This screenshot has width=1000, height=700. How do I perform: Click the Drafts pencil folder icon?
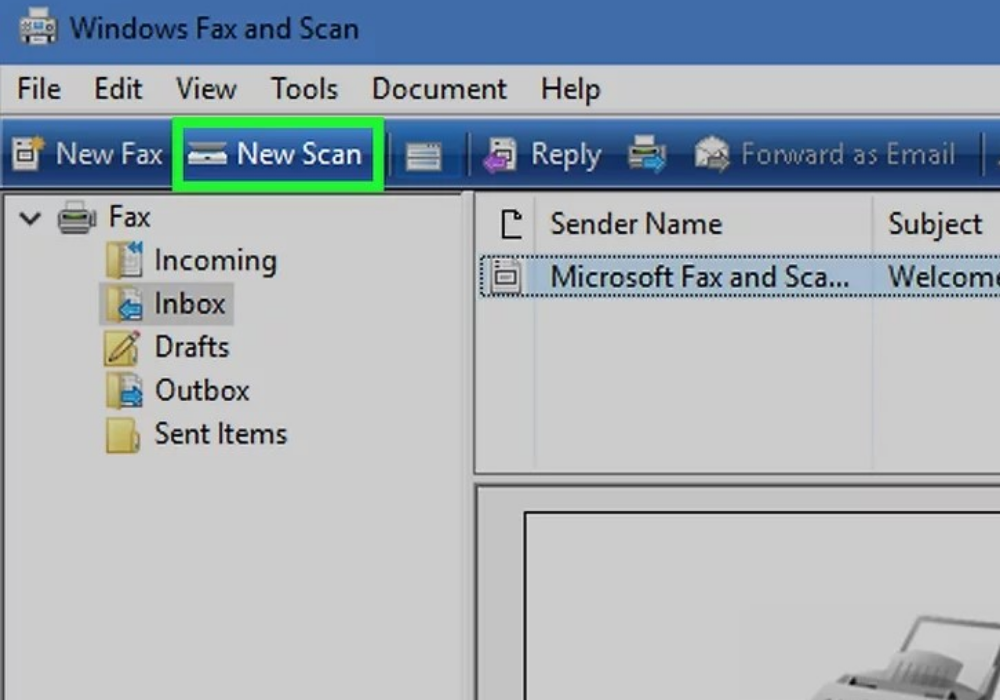coord(122,347)
